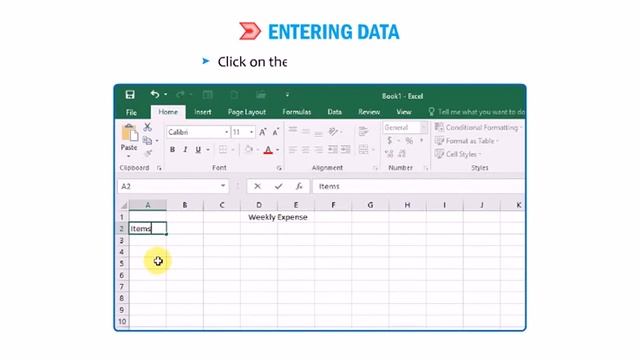Image resolution: width=640 pixels, height=360 pixels.
Task: Cancel entry with the X icon
Action: [257, 186]
